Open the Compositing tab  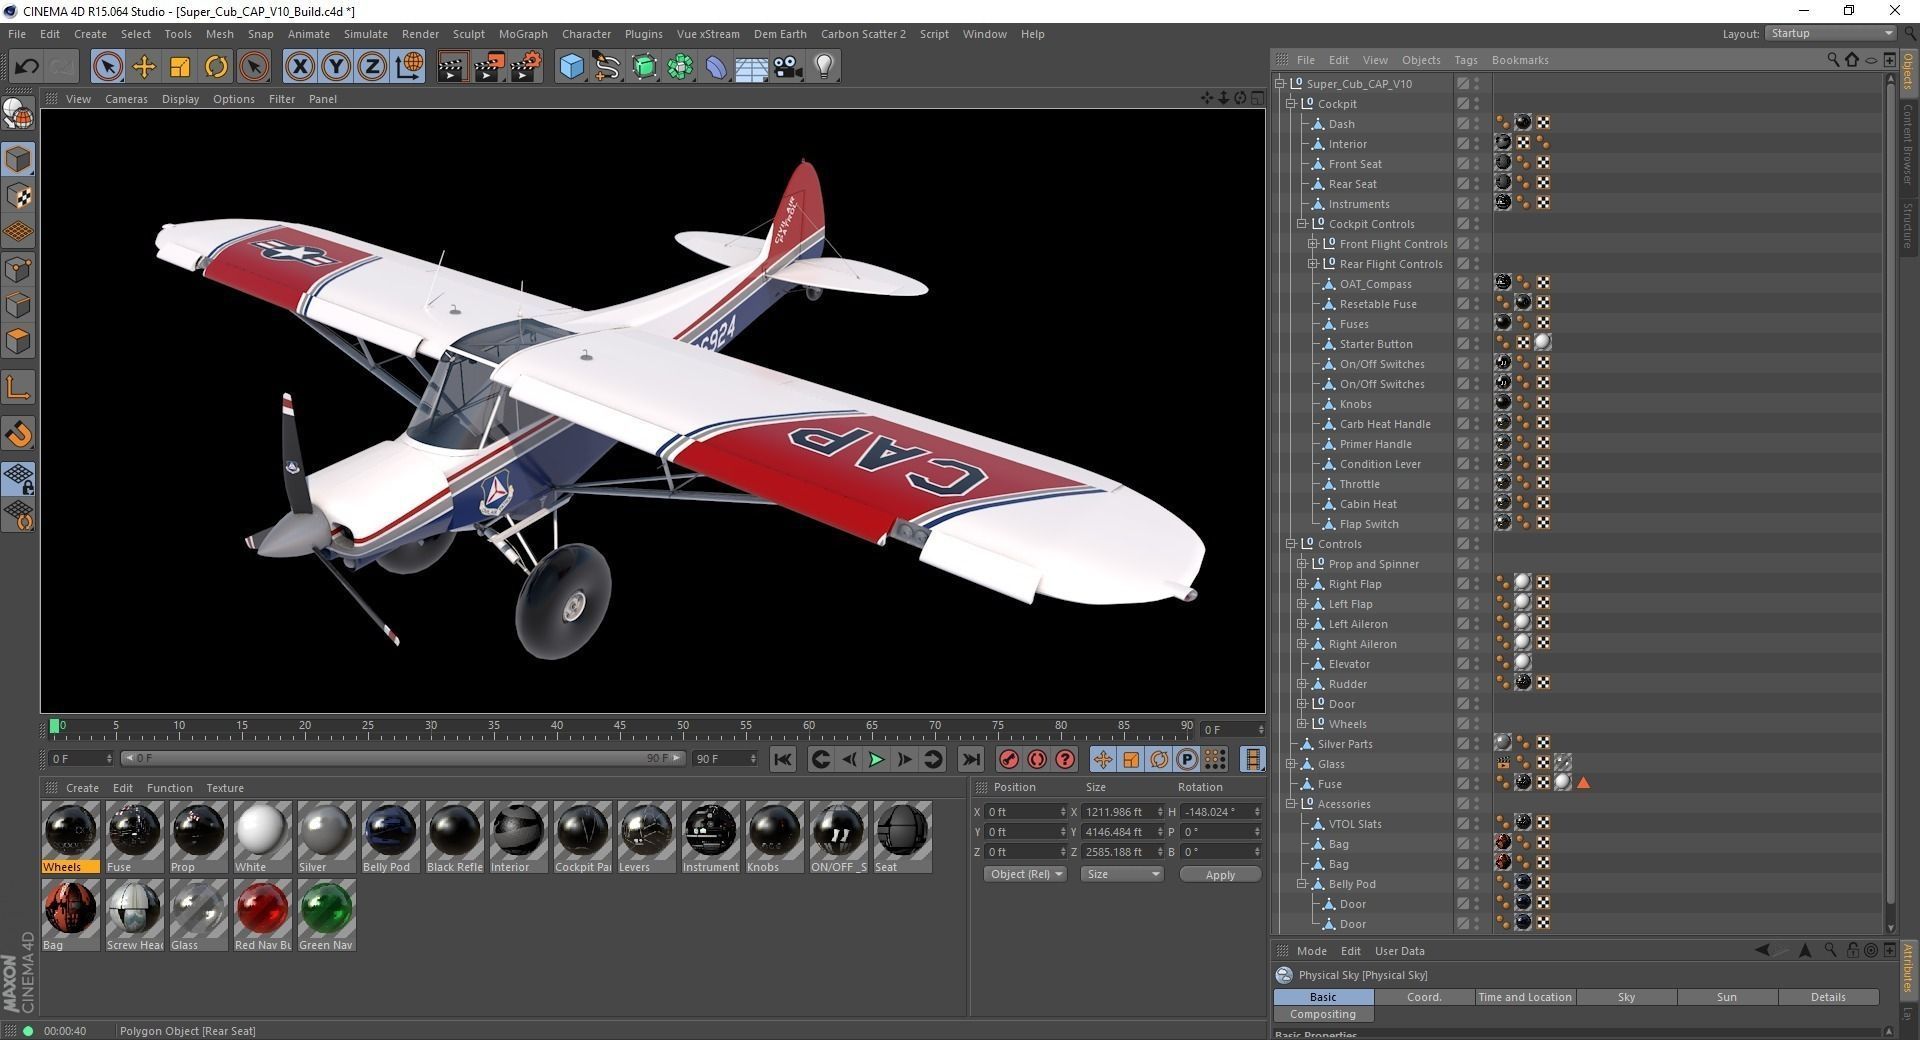[1323, 1014]
